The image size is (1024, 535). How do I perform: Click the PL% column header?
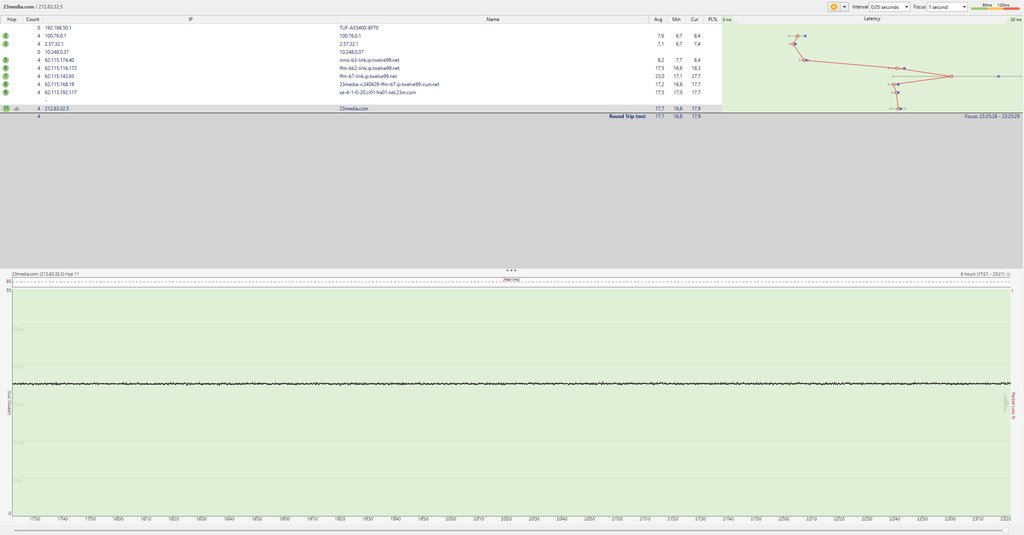coord(712,20)
